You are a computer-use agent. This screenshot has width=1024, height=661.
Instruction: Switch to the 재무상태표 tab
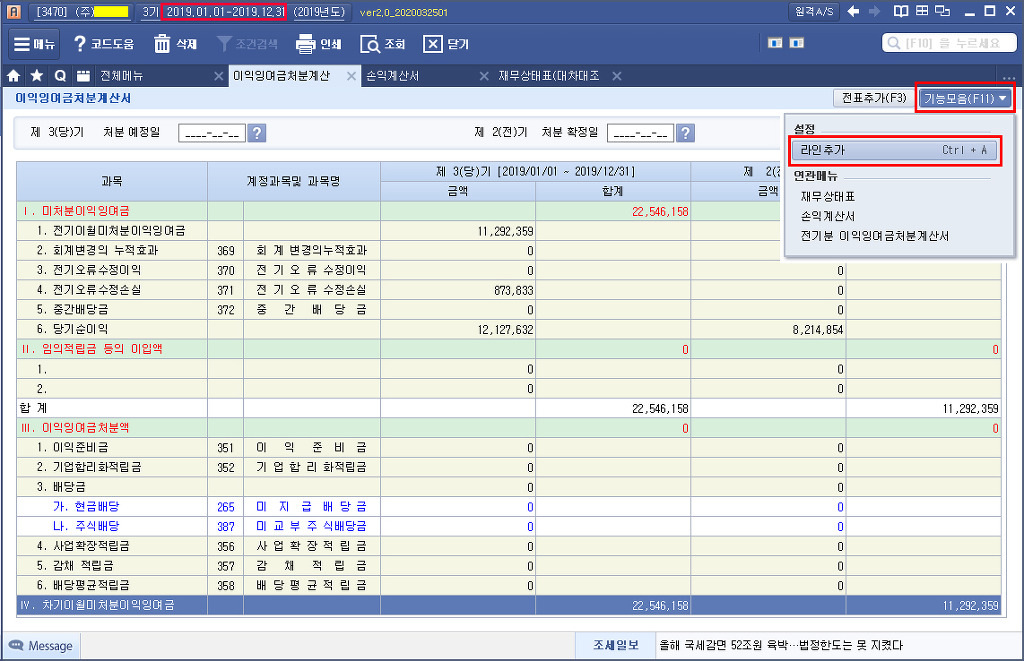(x=548, y=76)
